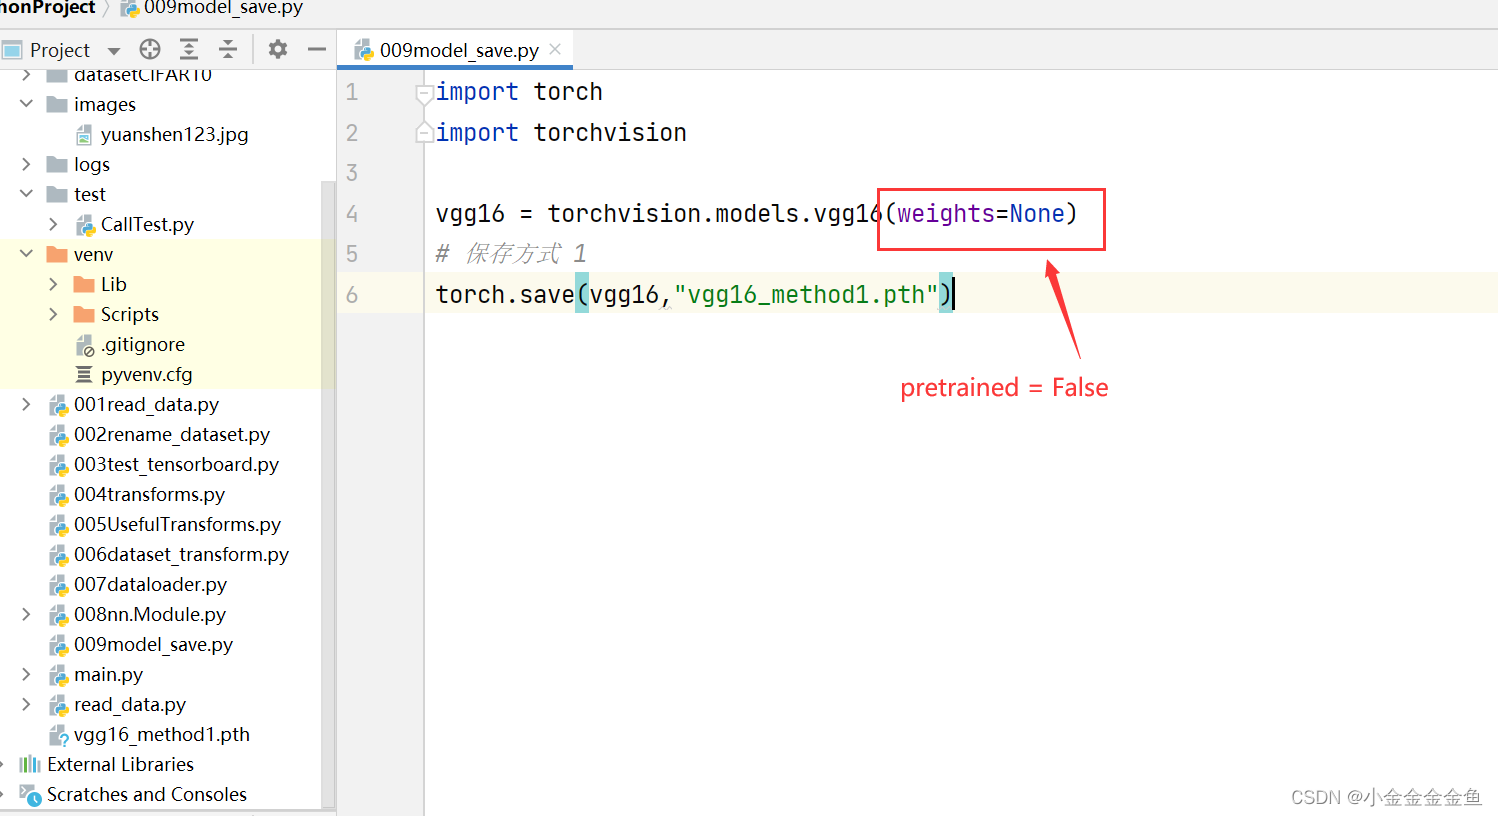Image resolution: width=1498 pixels, height=816 pixels.
Task: Click the vgg16_method1.pth unknown-file icon
Action: (x=59, y=736)
